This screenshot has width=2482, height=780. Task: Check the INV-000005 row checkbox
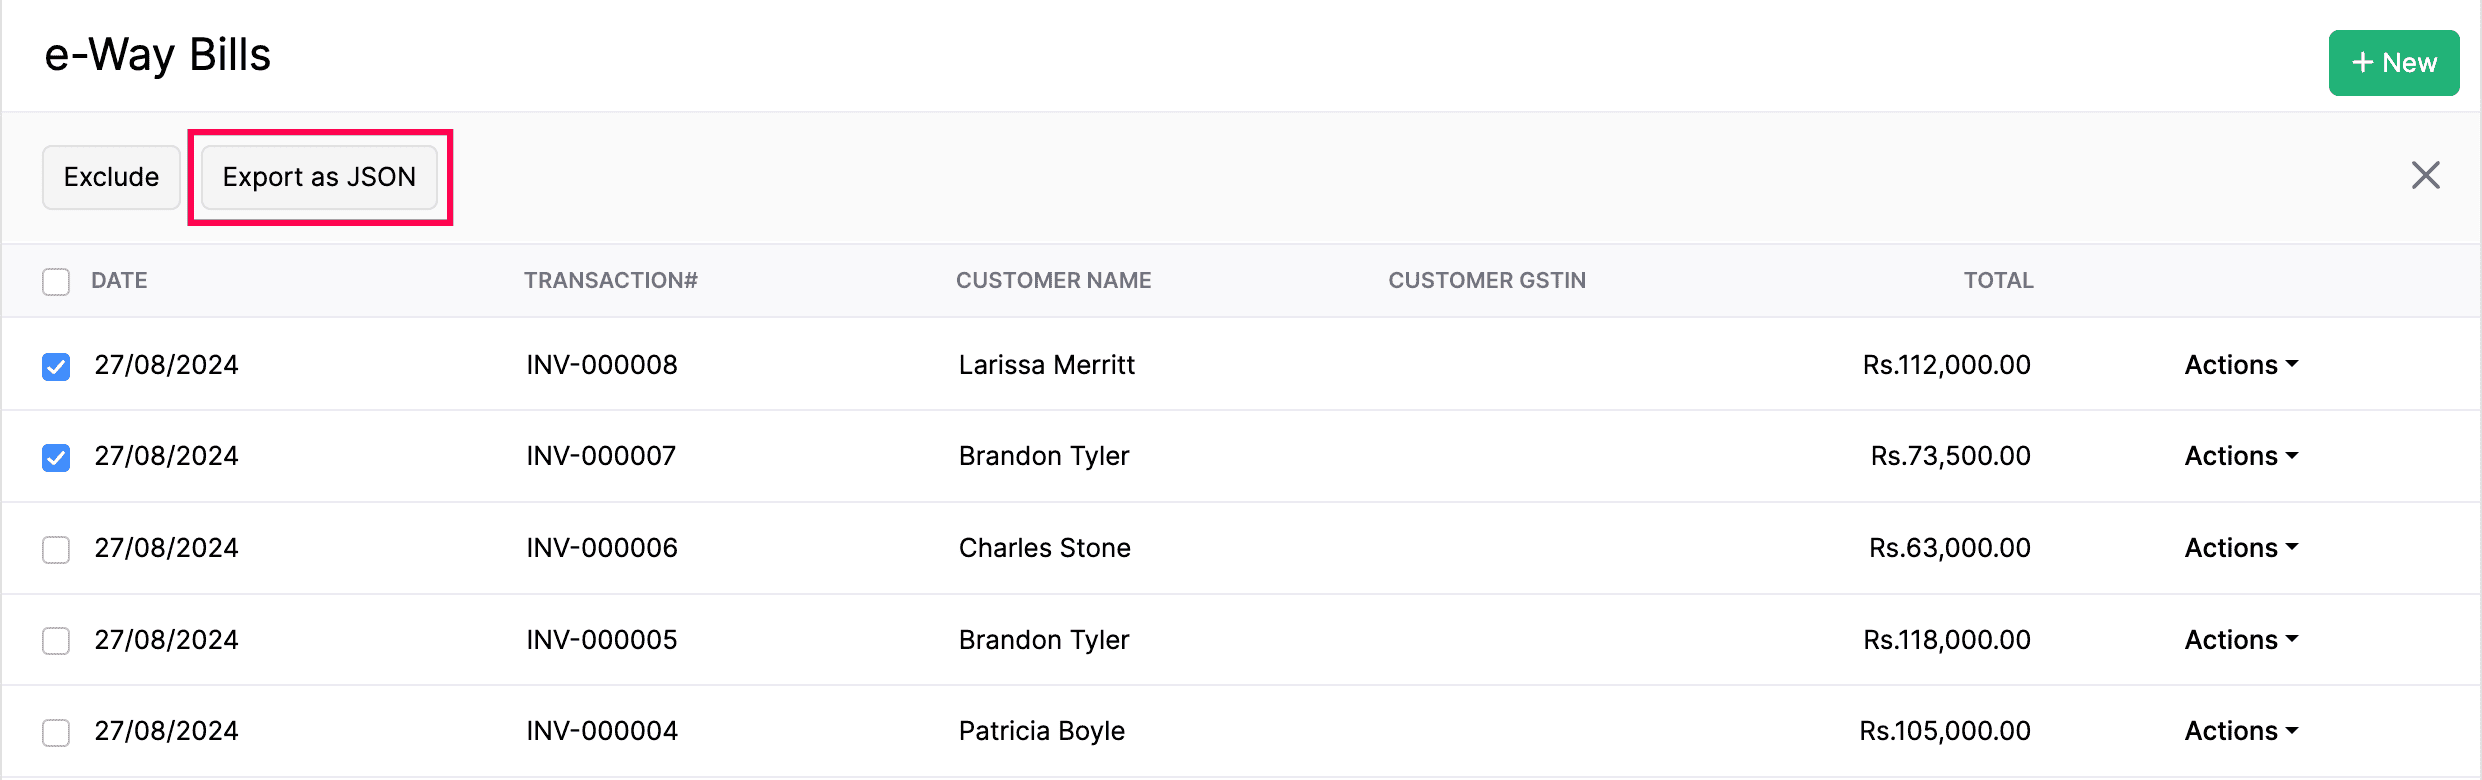point(56,641)
